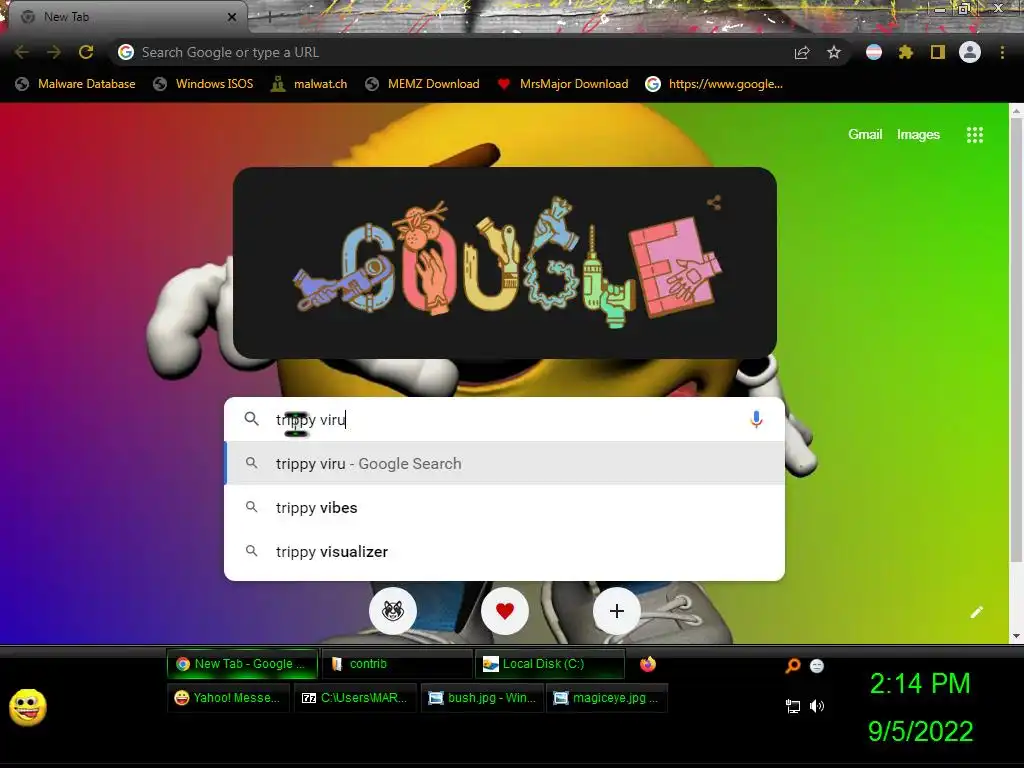Share this page via the share icon

(802, 52)
